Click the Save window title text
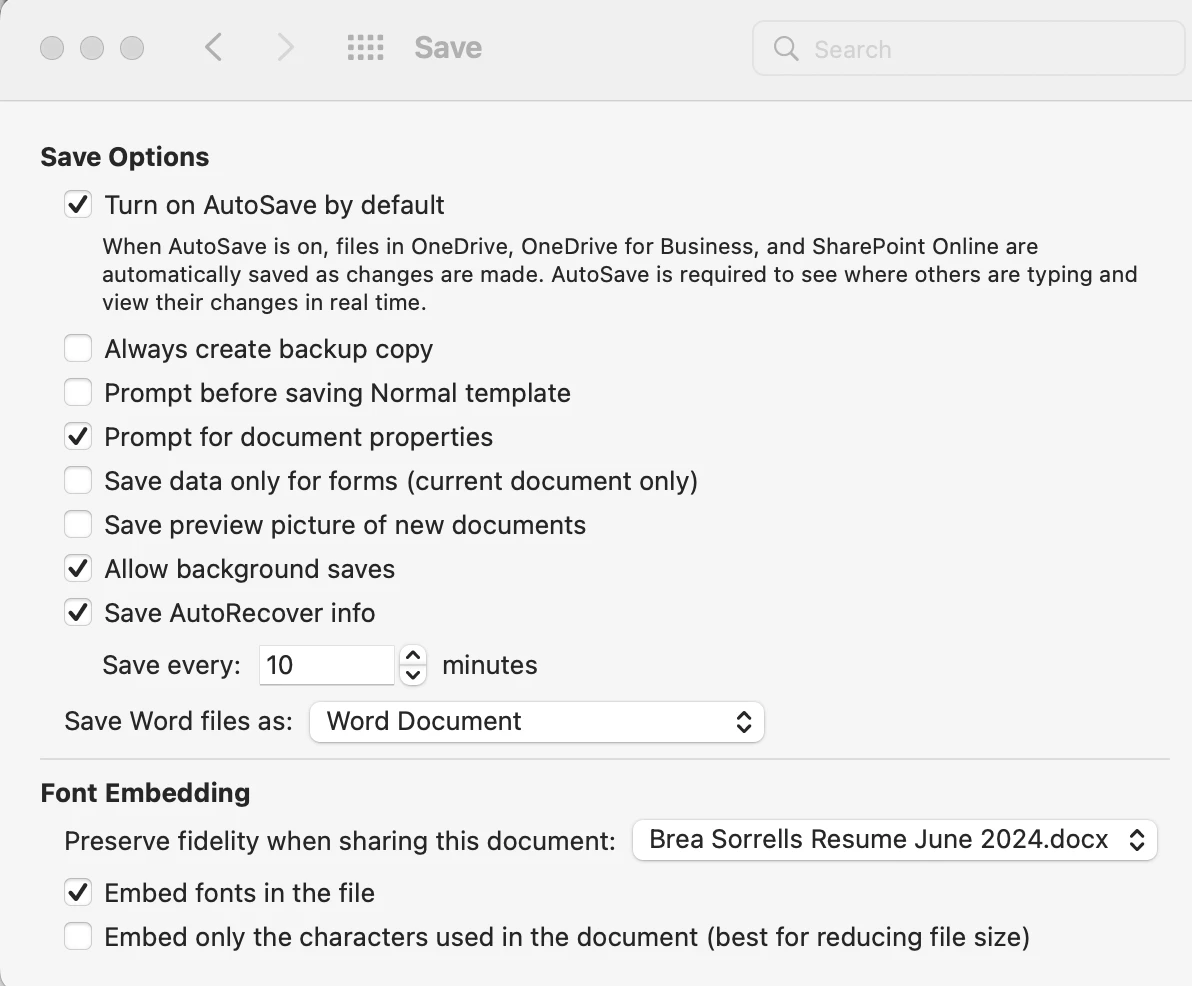The width and height of the screenshot is (1192, 986). click(448, 48)
